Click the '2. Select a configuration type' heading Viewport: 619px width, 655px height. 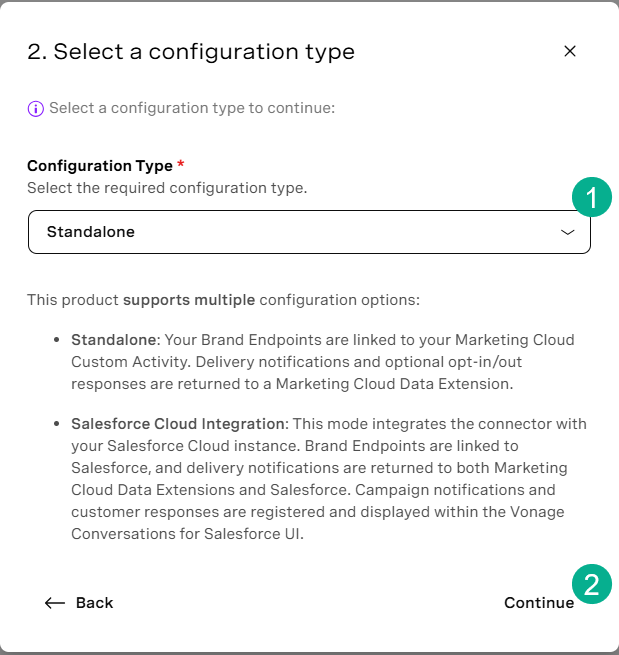click(x=191, y=52)
